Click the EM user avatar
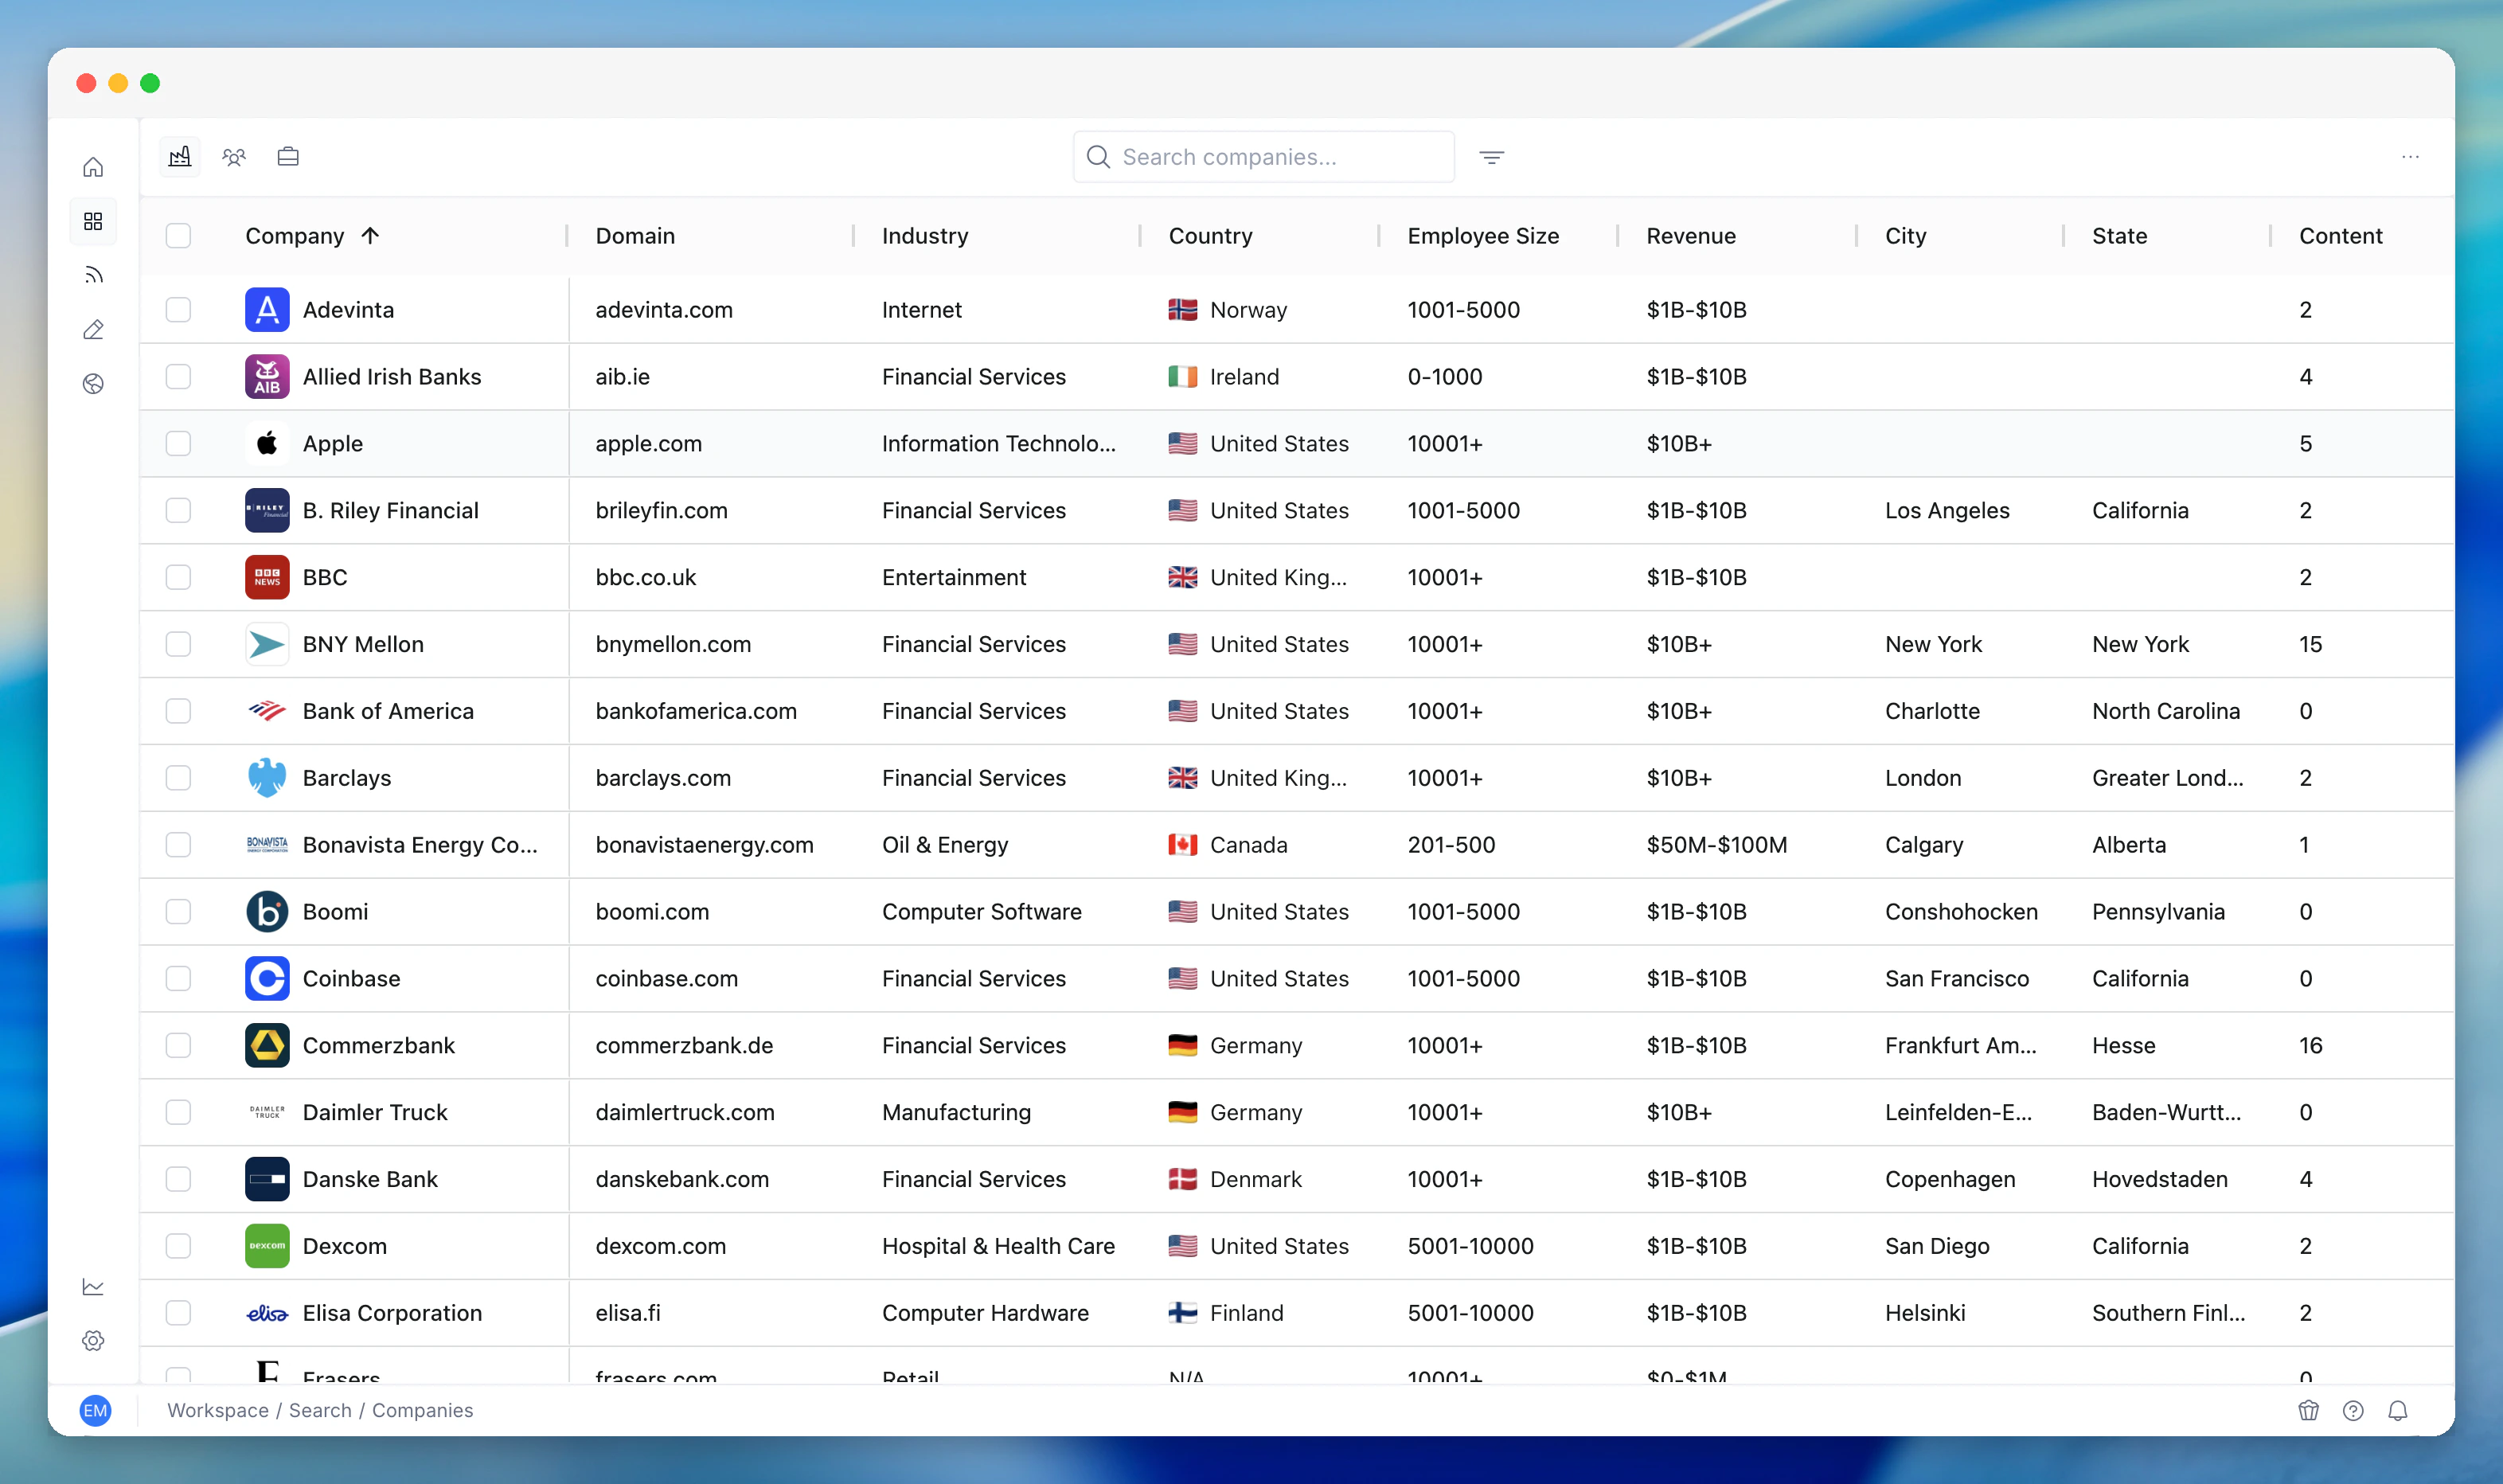Screen dimensions: 2503x1484 click(x=95, y=1410)
